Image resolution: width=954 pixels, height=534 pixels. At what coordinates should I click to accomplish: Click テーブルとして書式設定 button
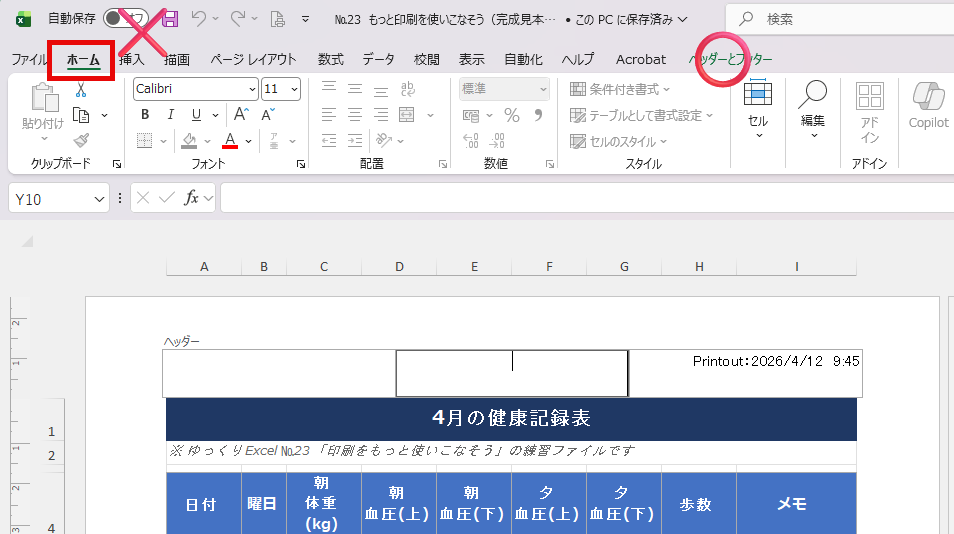[x=642, y=115]
